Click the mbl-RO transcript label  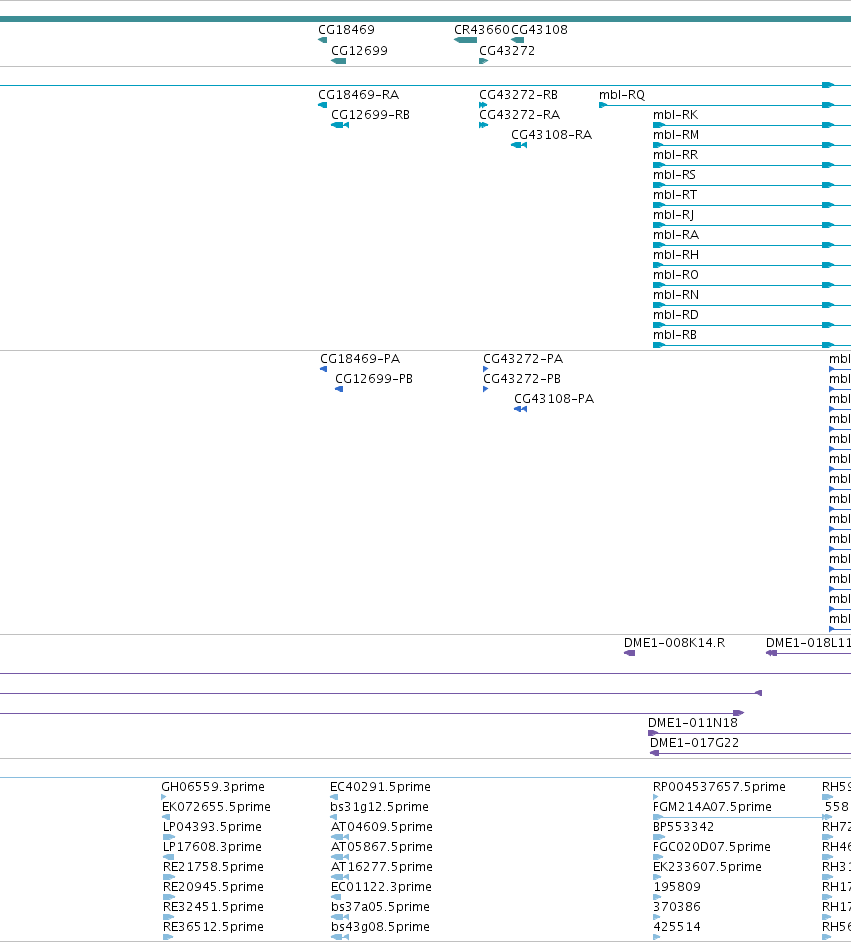pyautogui.click(x=676, y=275)
